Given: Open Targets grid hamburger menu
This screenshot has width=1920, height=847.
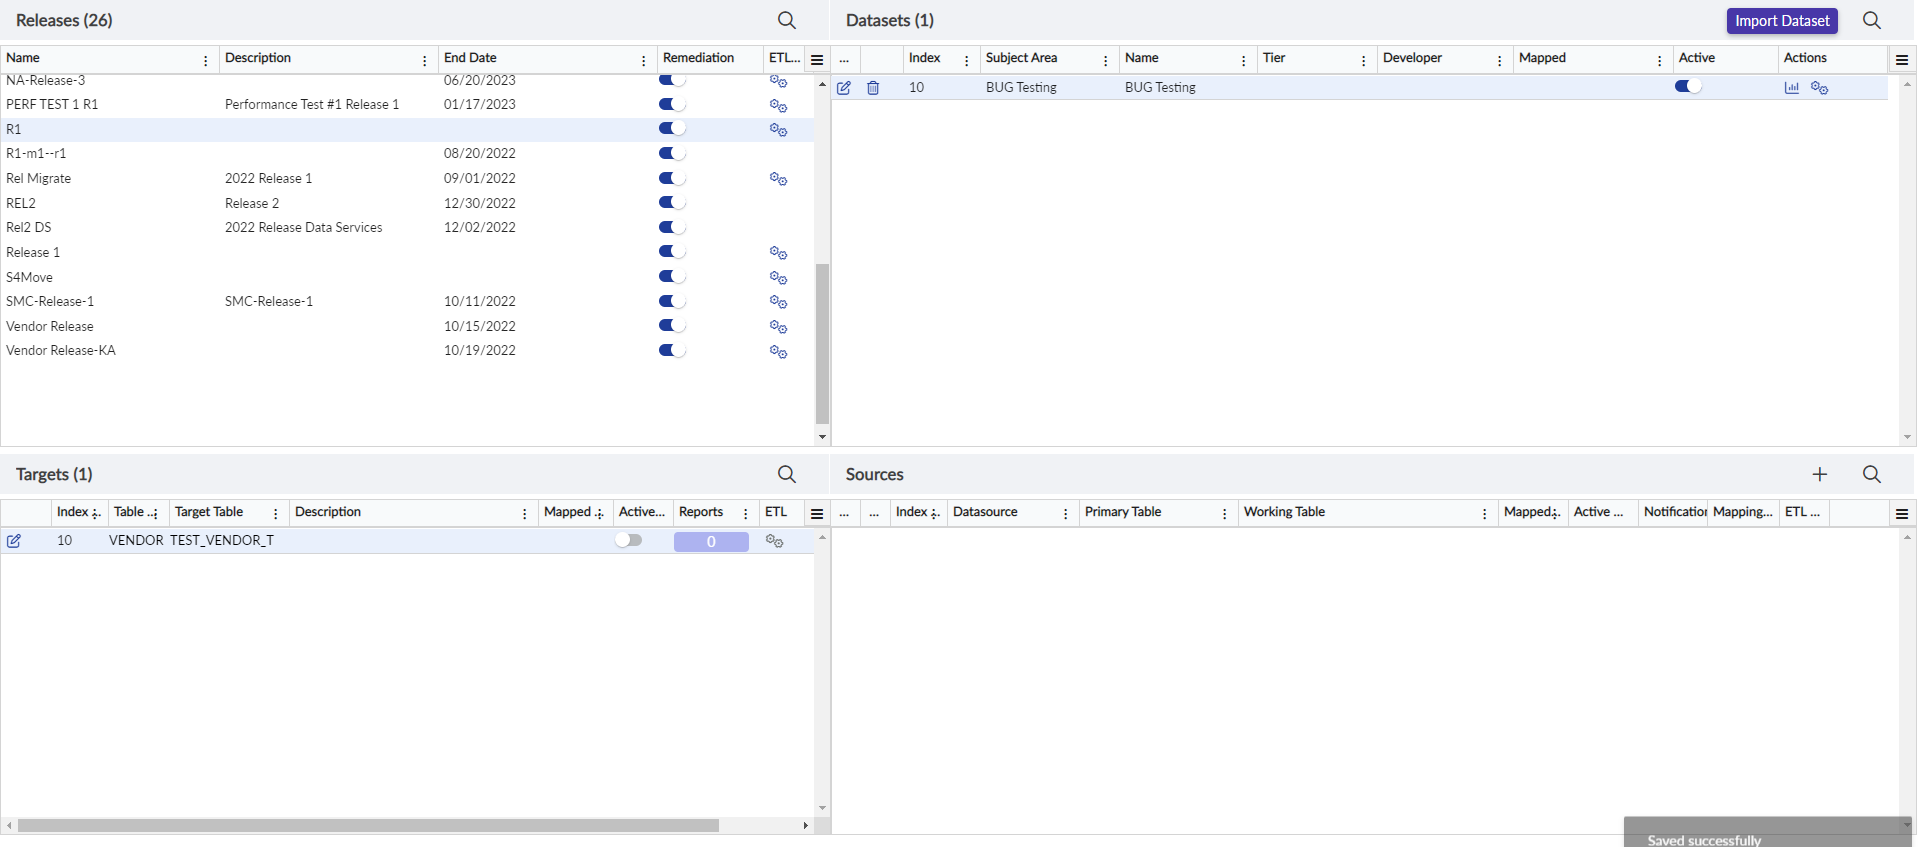Looking at the screenshot, I should [x=817, y=514].
